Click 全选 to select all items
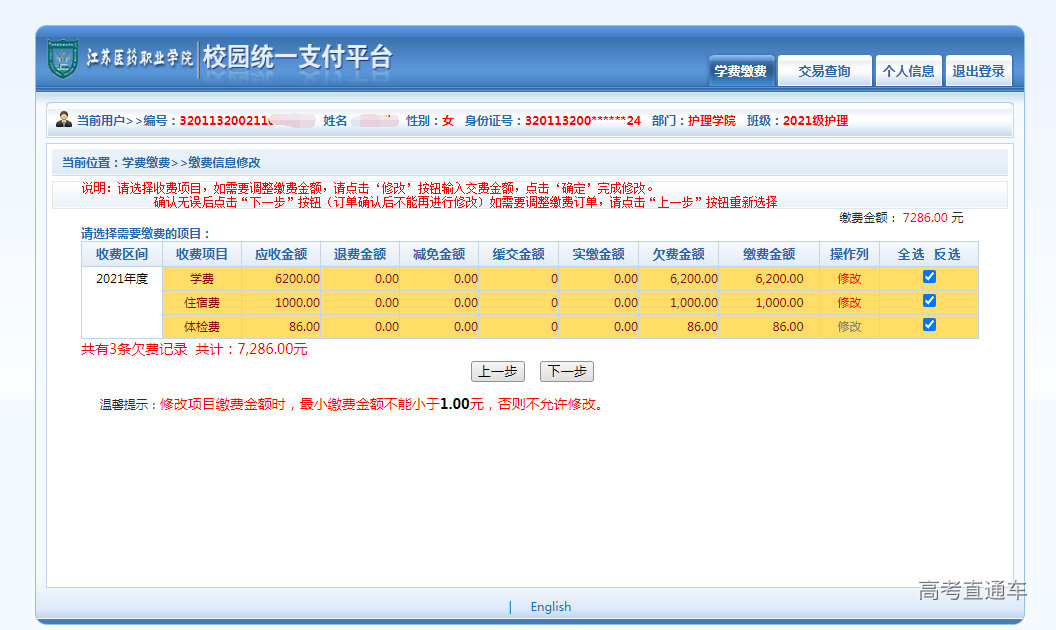Viewport: 1056px width, 630px height. (x=911, y=254)
